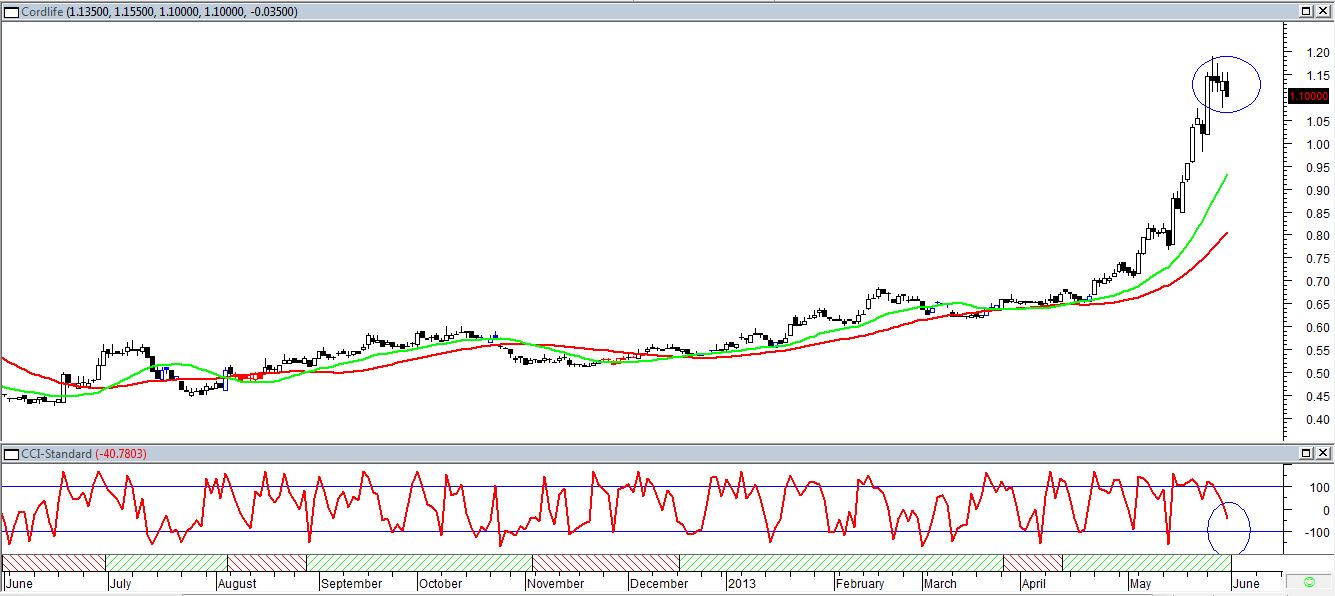
Task: Click the CCI-Standard indicator label
Action: click(56, 454)
